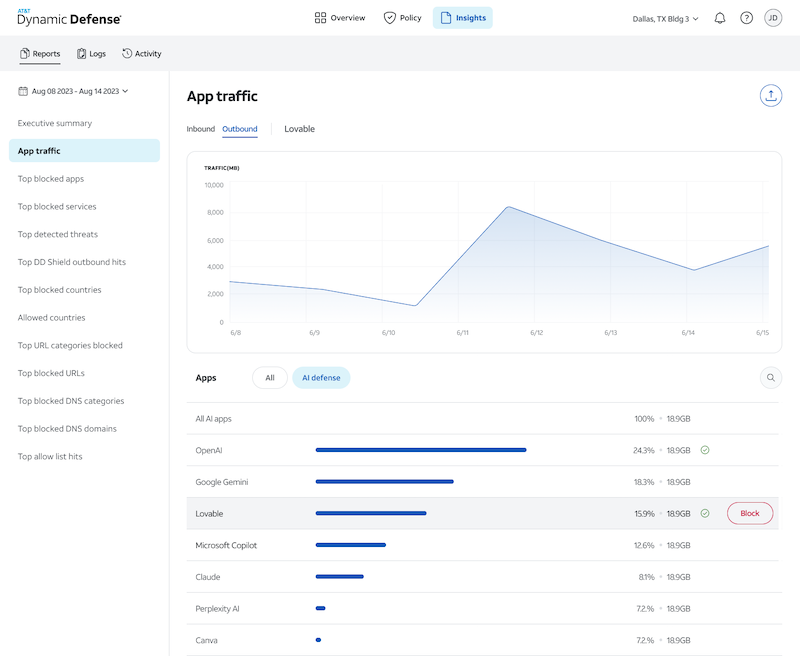The height and width of the screenshot is (656, 800).
Task: Select the OpenAI app row
Action: [x=483, y=450]
